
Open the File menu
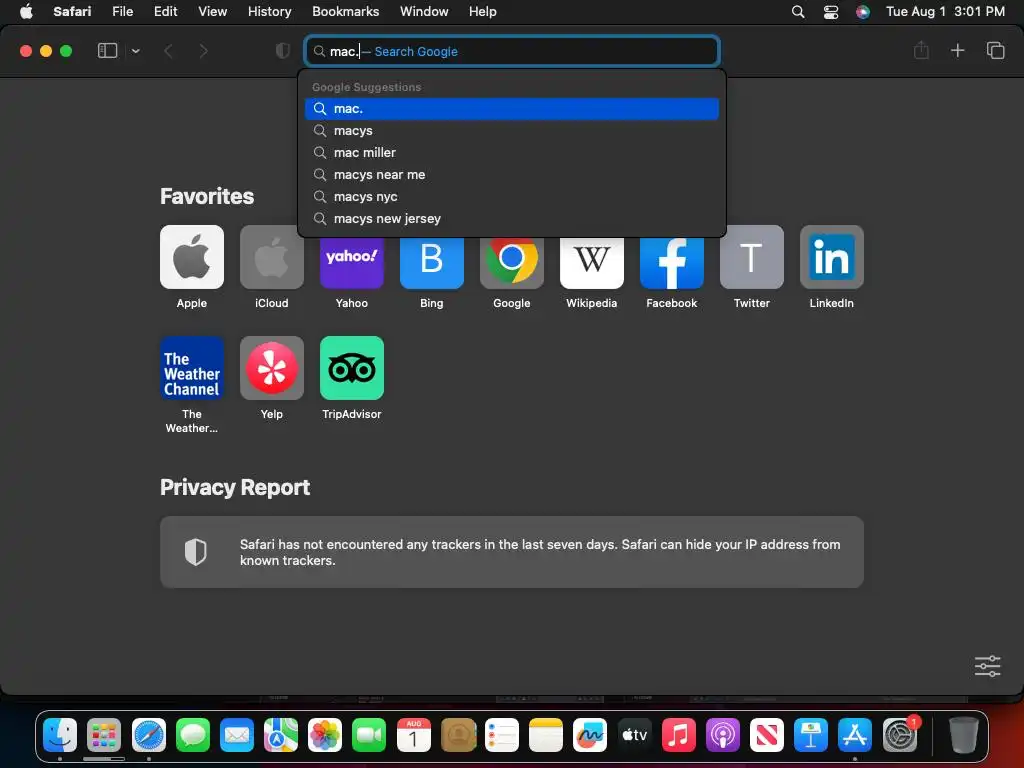[x=122, y=12]
